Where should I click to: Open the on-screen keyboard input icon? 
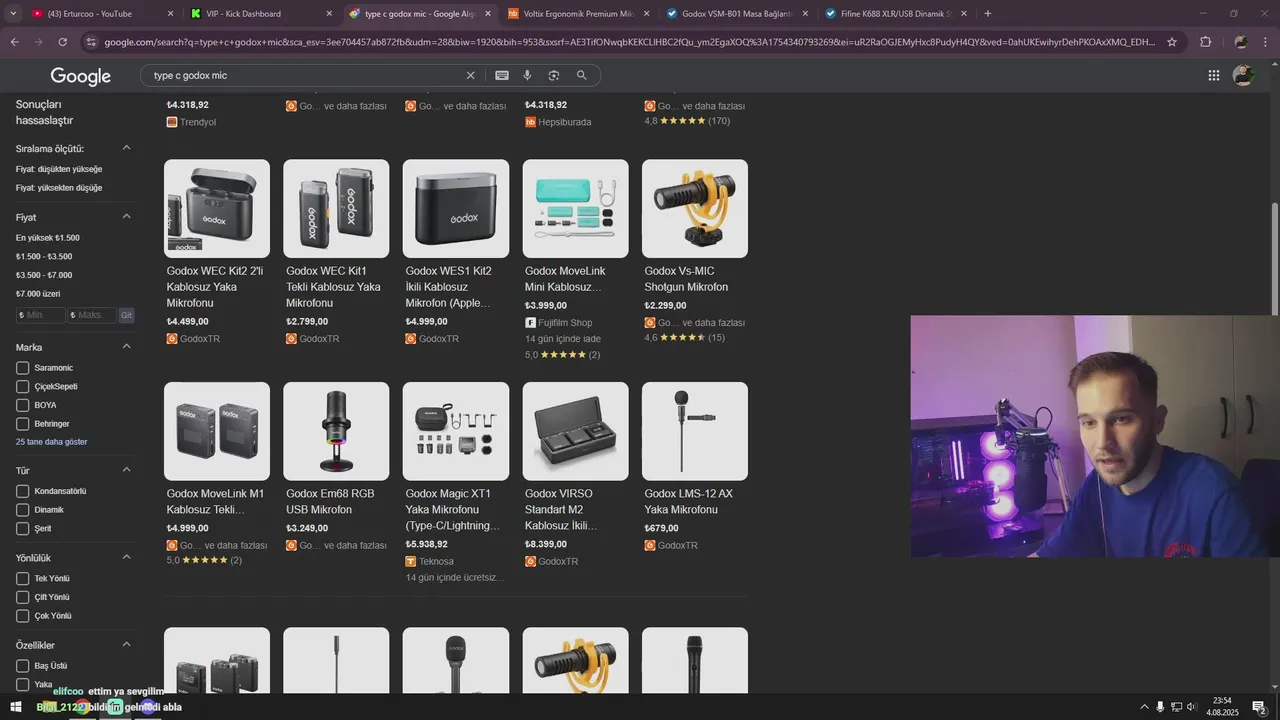tap(502, 75)
